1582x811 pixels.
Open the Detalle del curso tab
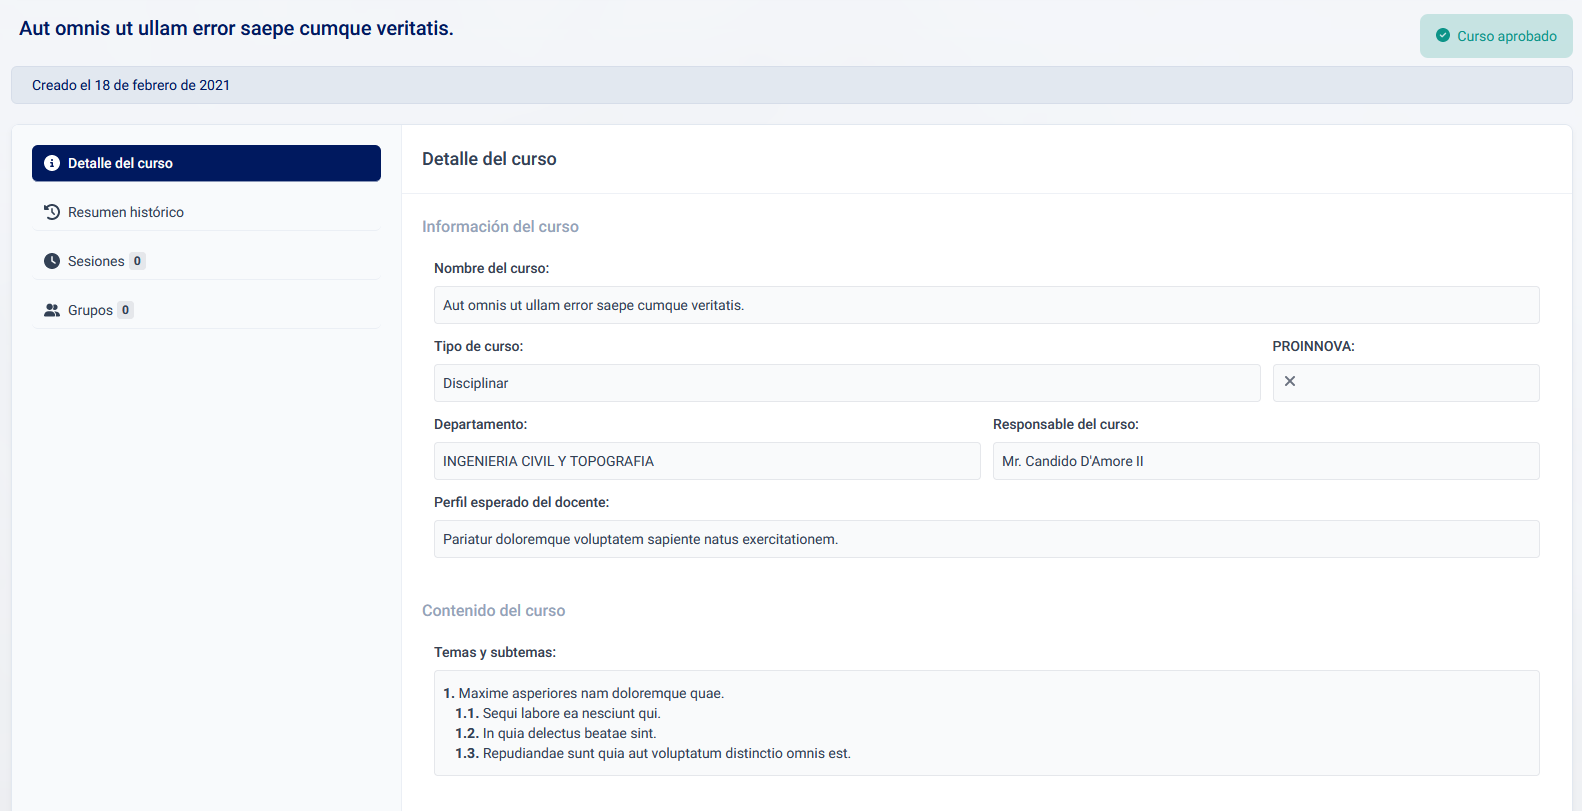(206, 163)
